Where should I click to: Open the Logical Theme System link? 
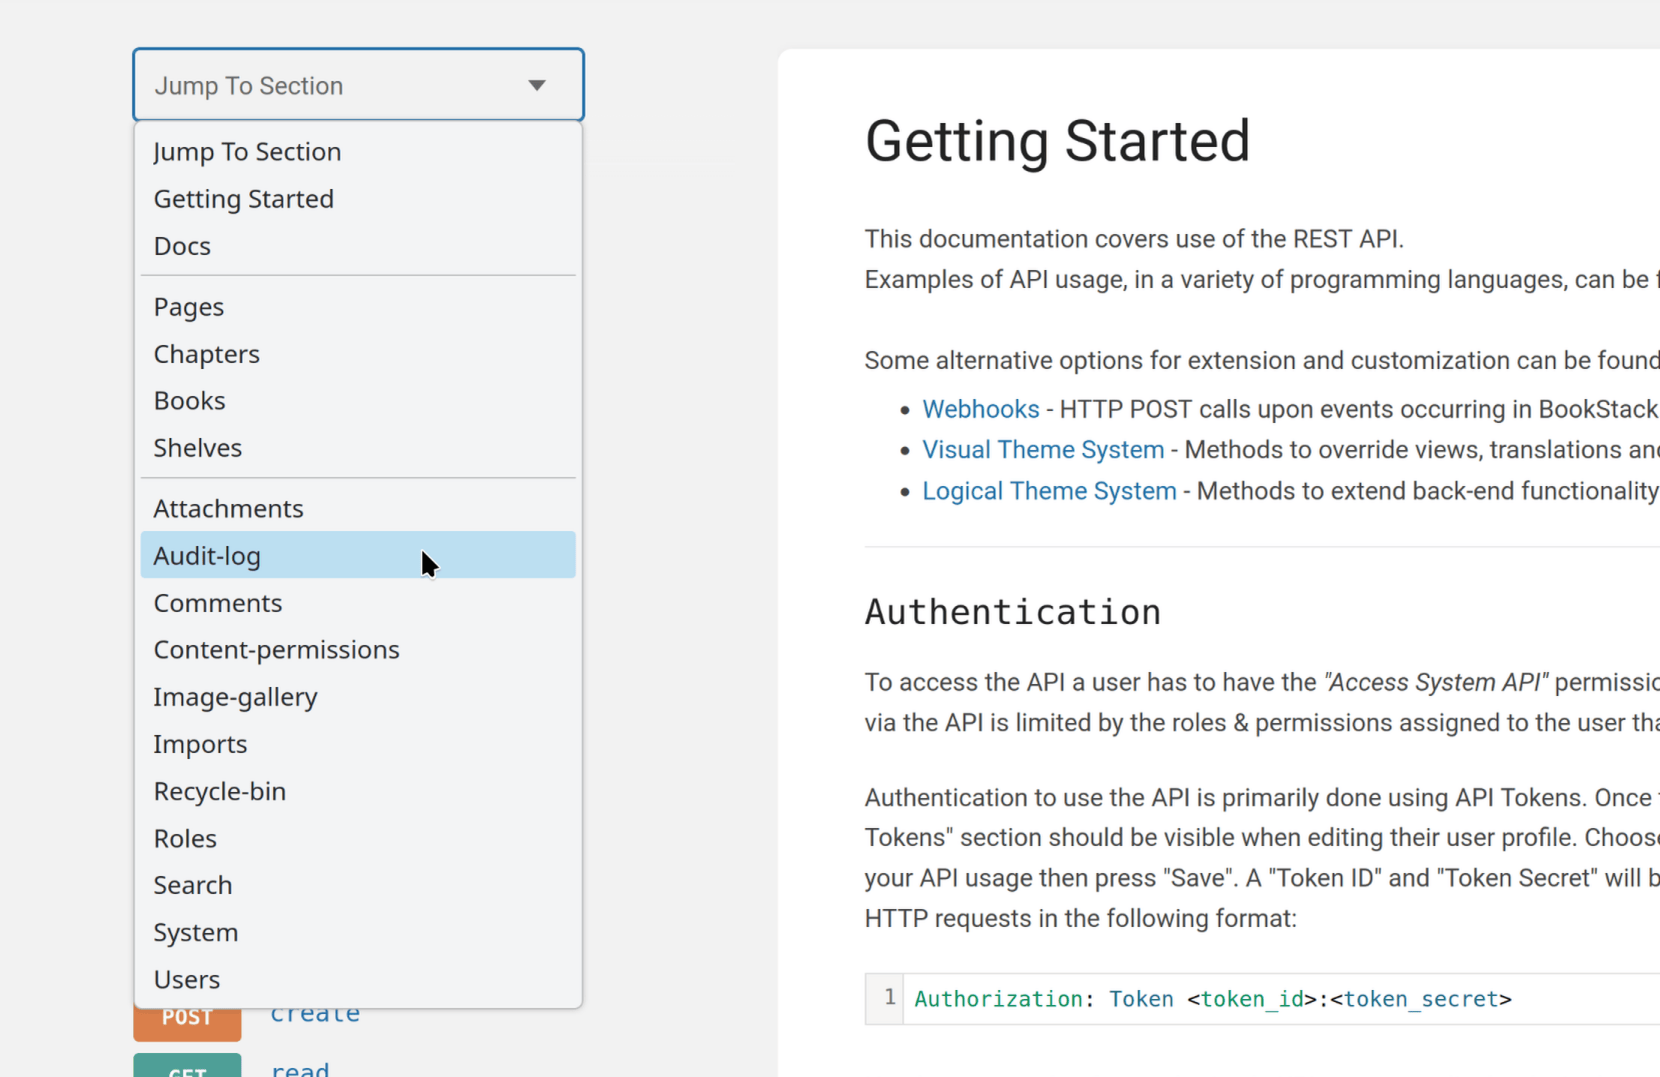point(1048,490)
